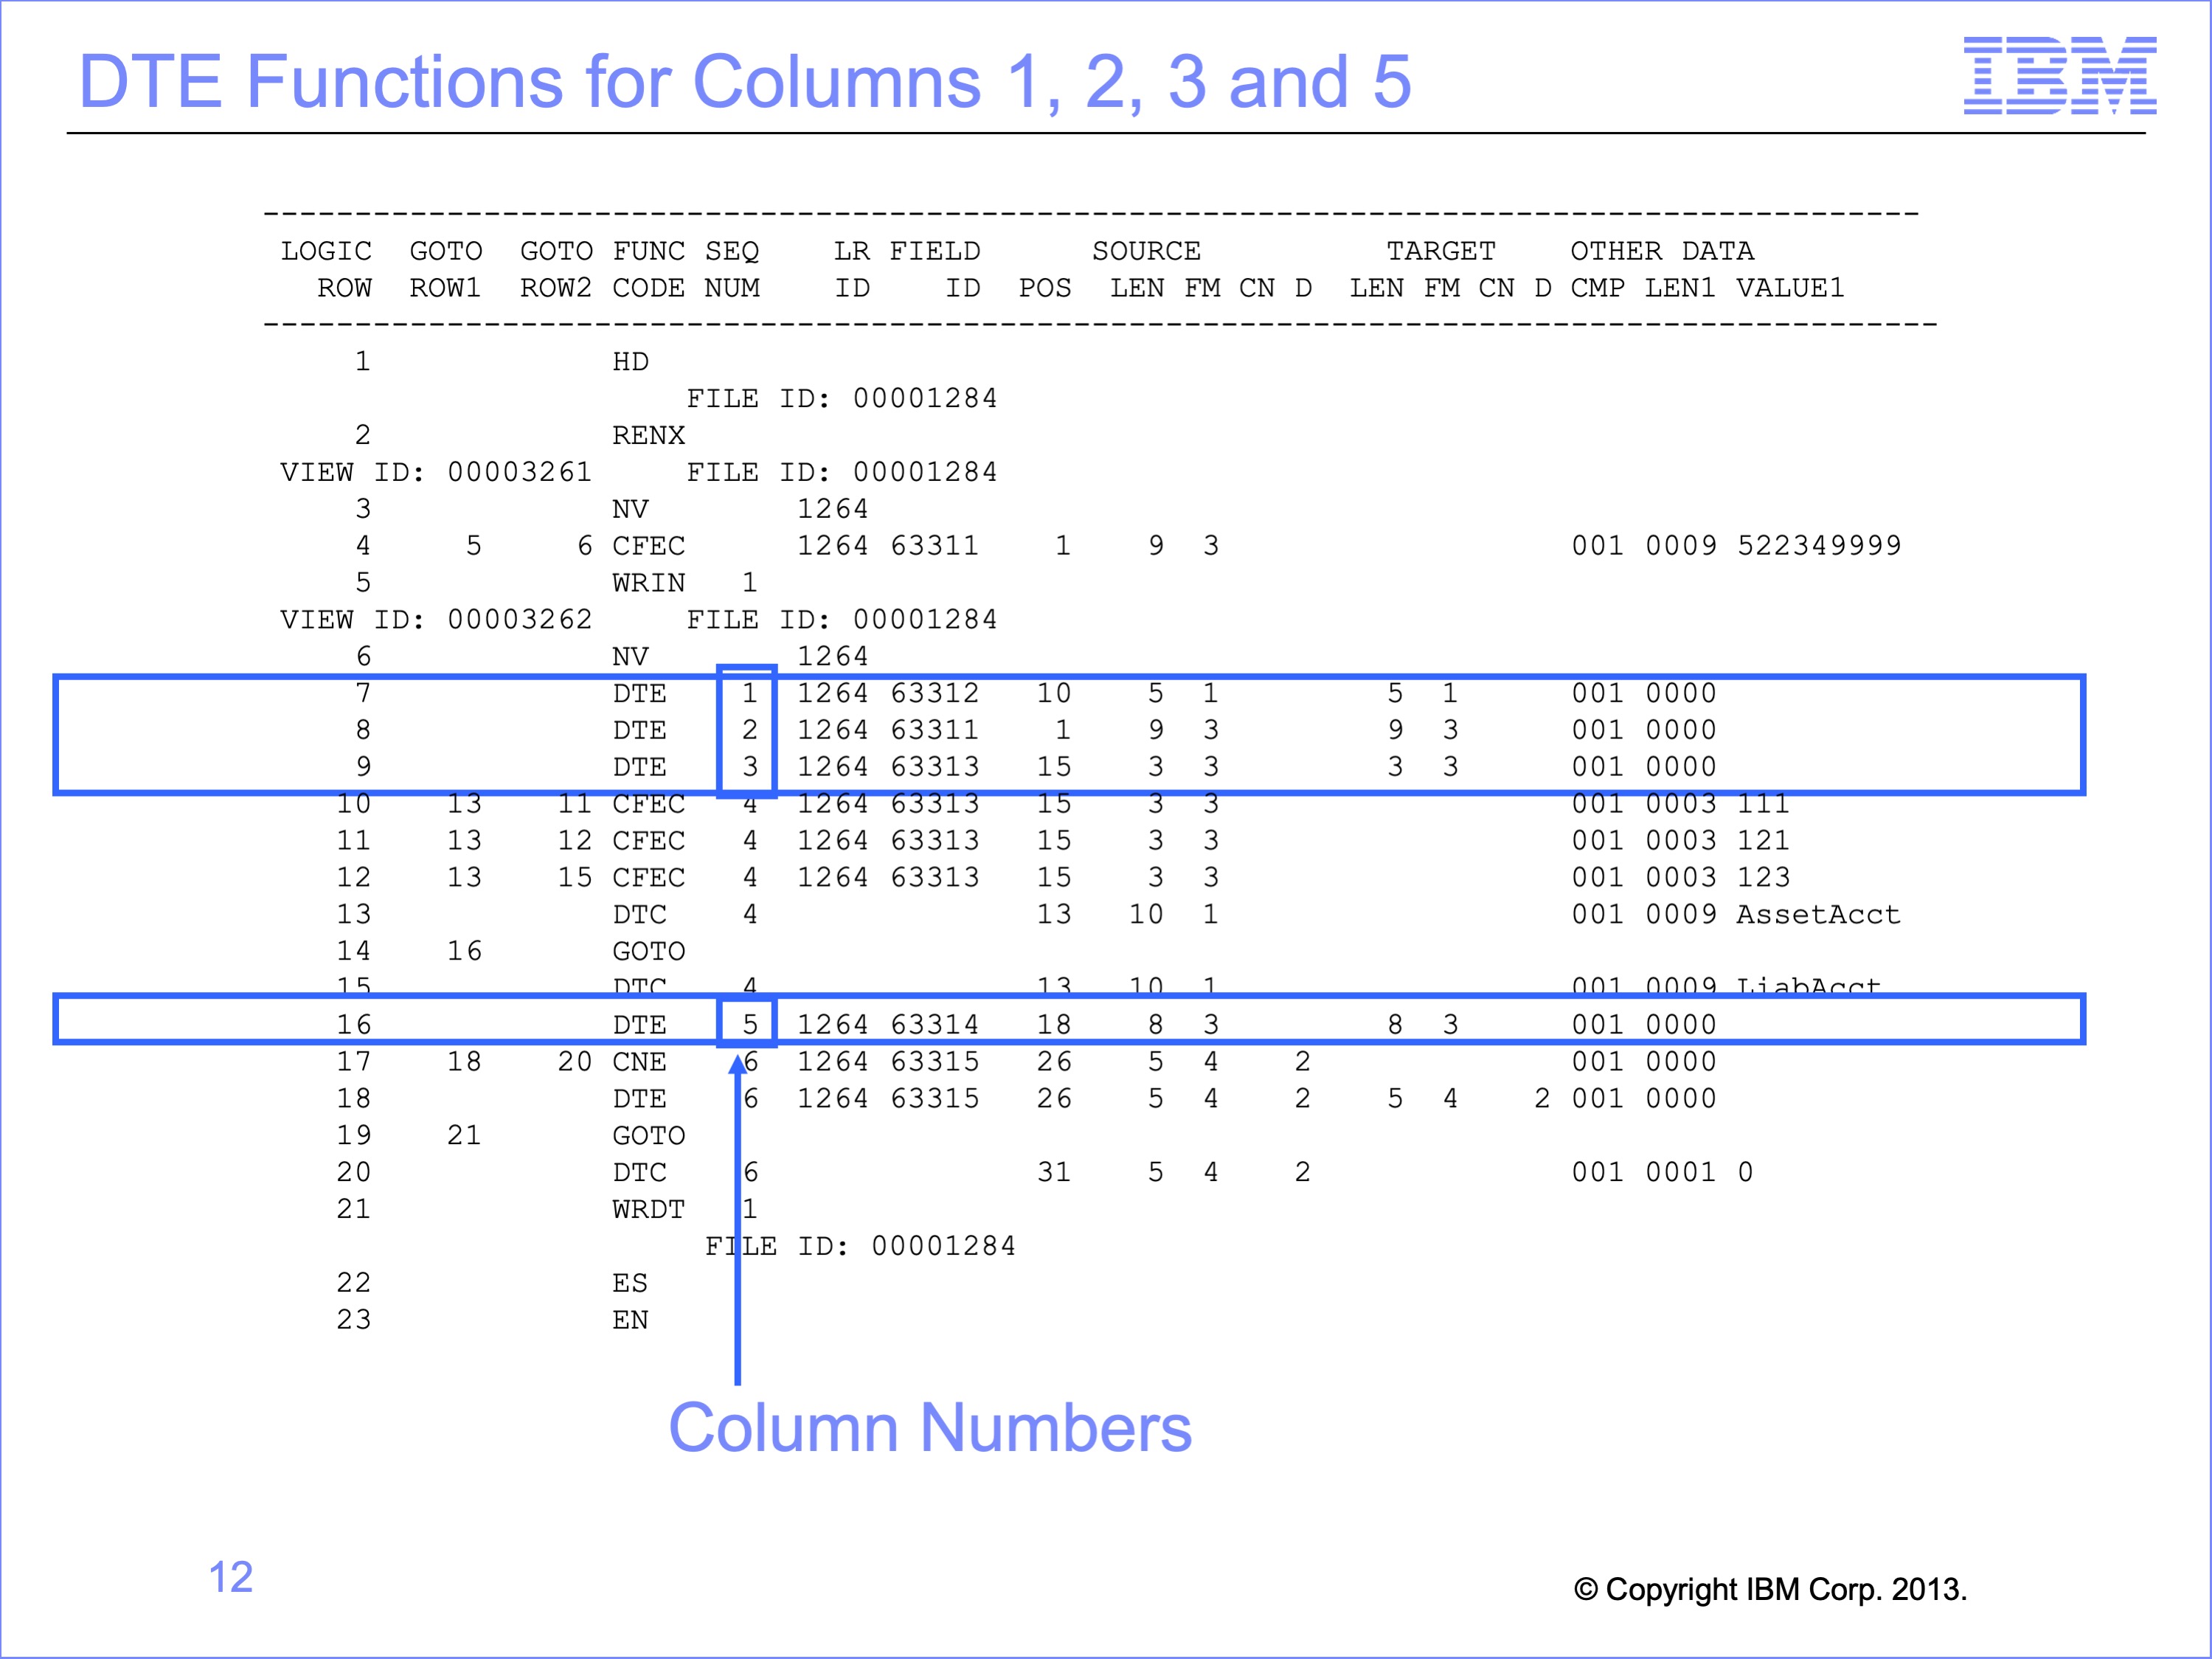This screenshot has height=1659, width=2212.
Task: Click "GOTO" in logic row 14
Action: pos(648,952)
